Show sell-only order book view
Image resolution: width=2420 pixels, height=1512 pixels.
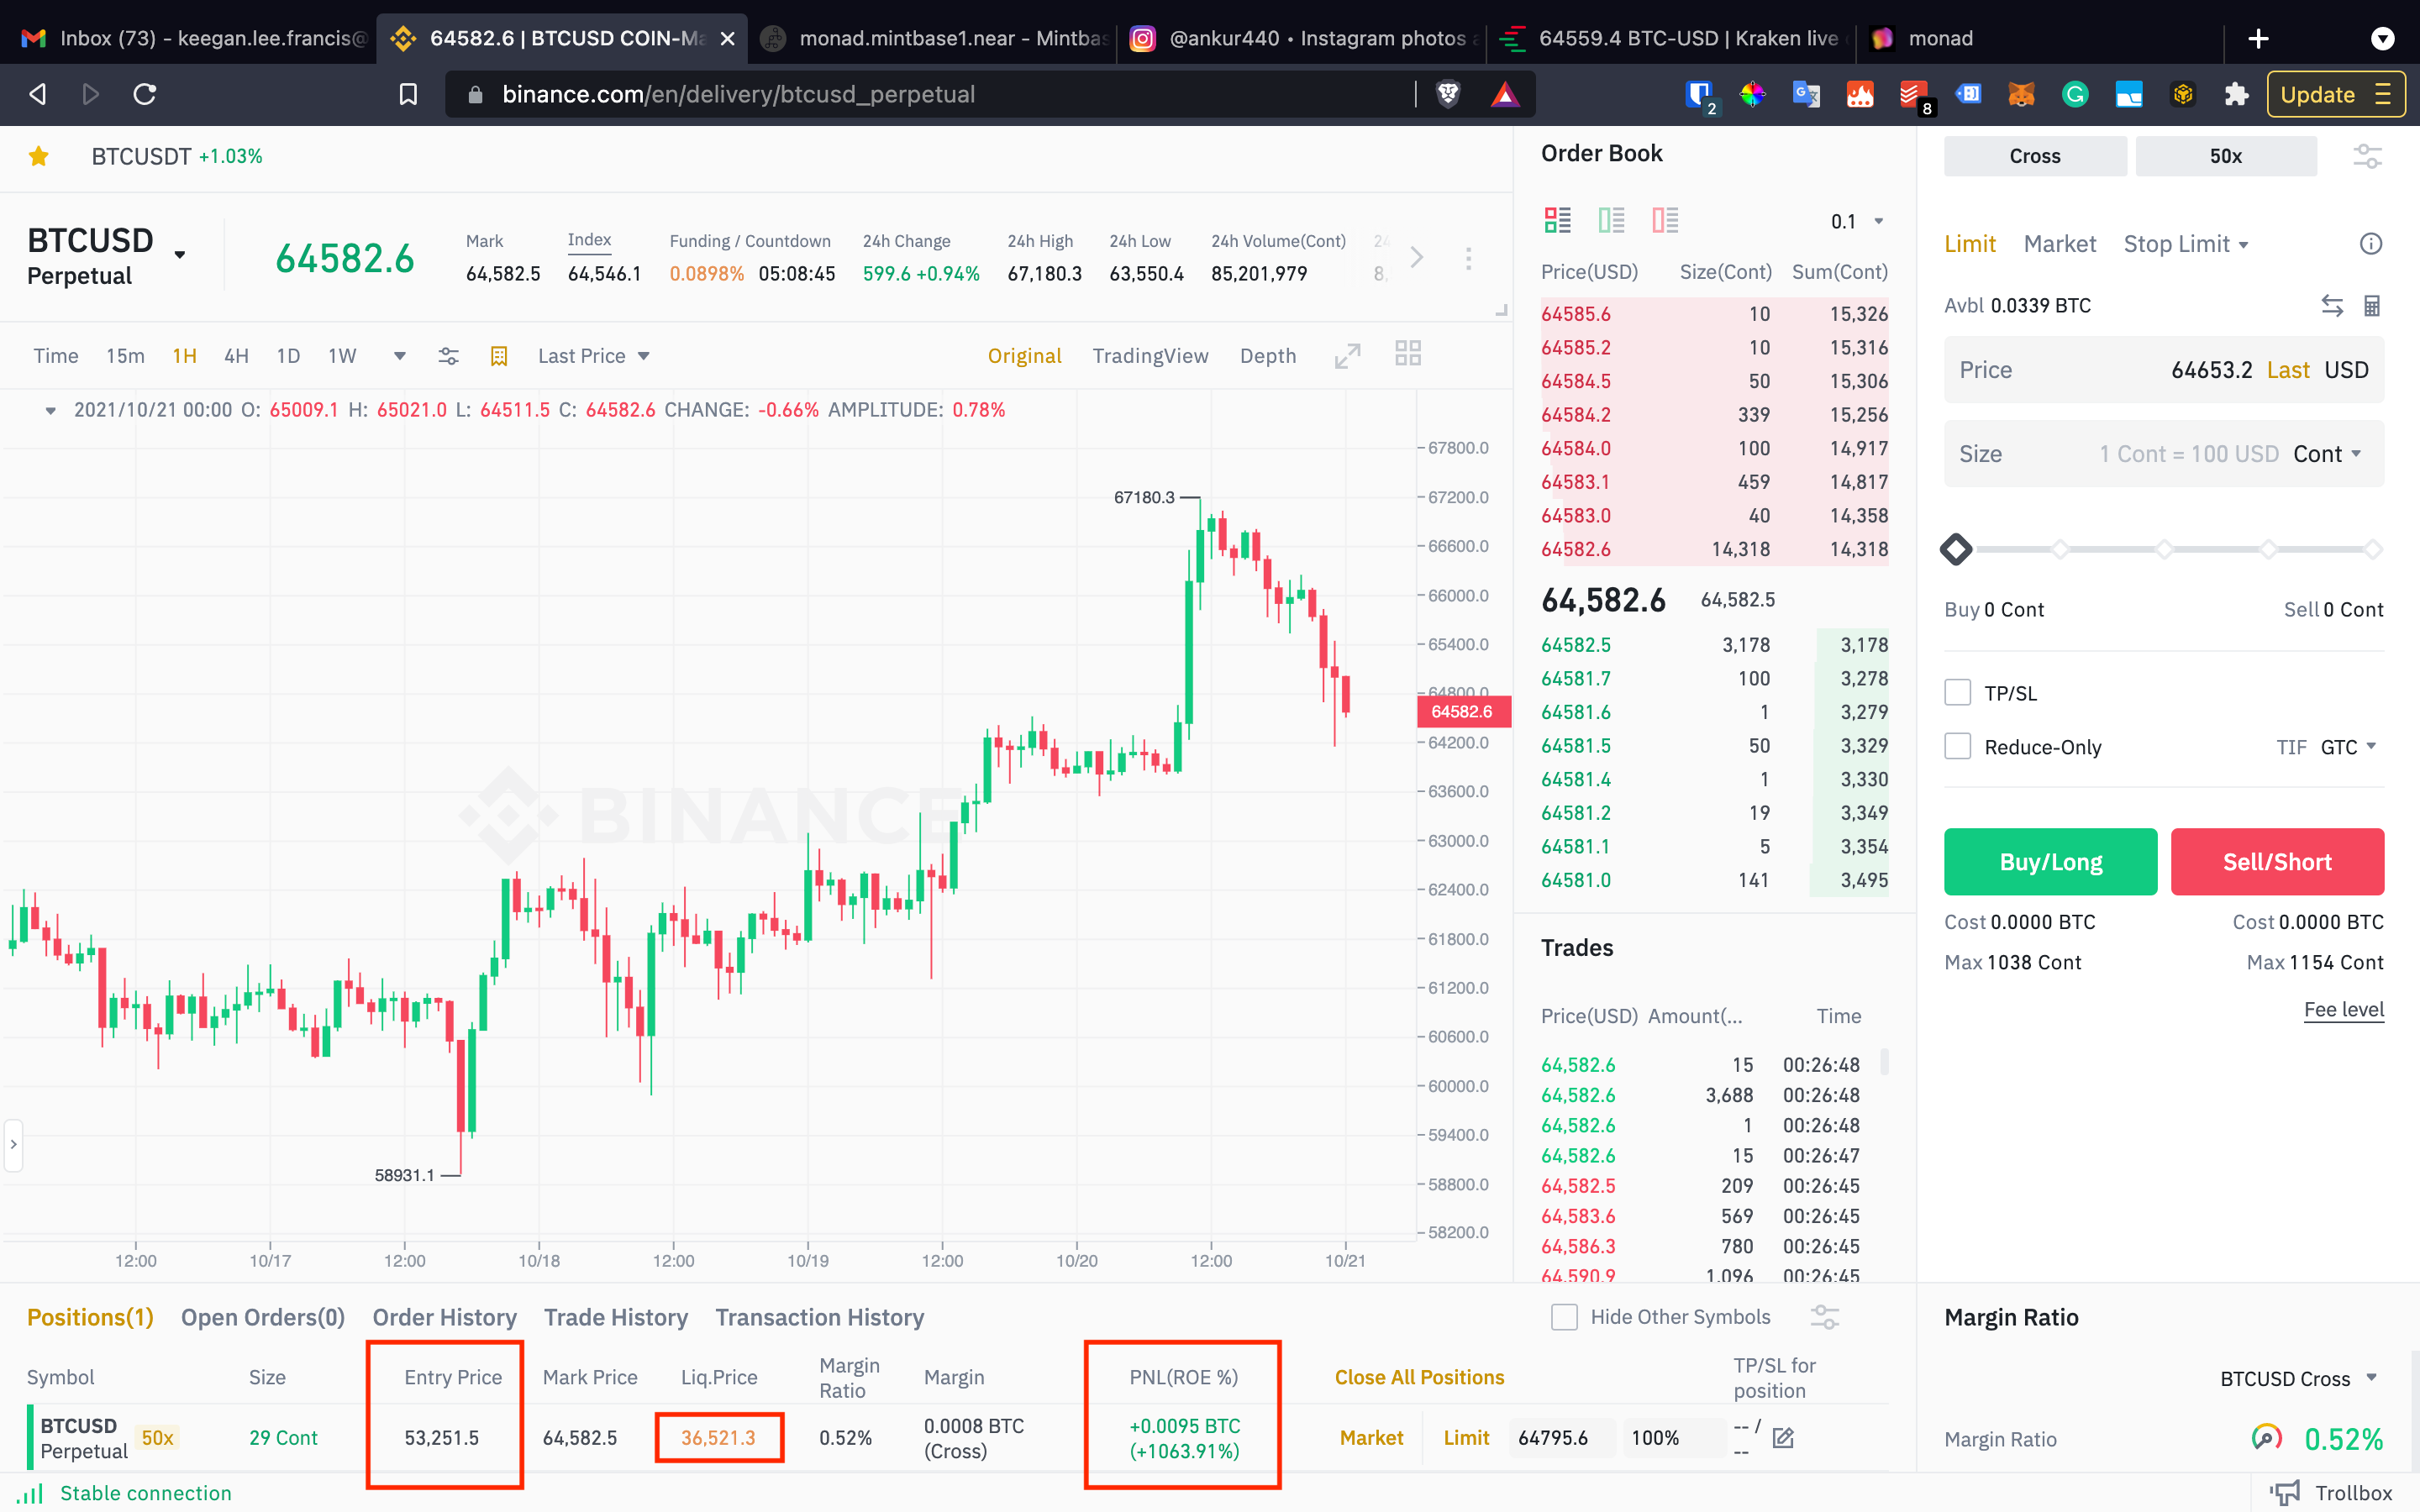(1664, 220)
